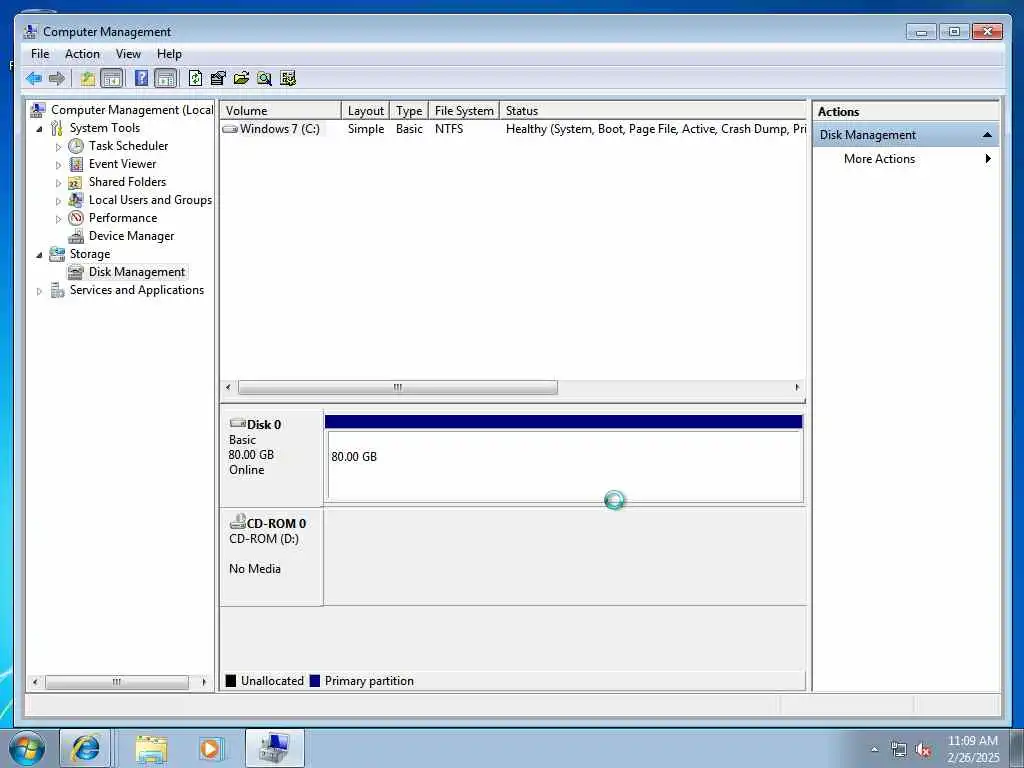Select Local Users and Groups in the tree

coord(150,200)
